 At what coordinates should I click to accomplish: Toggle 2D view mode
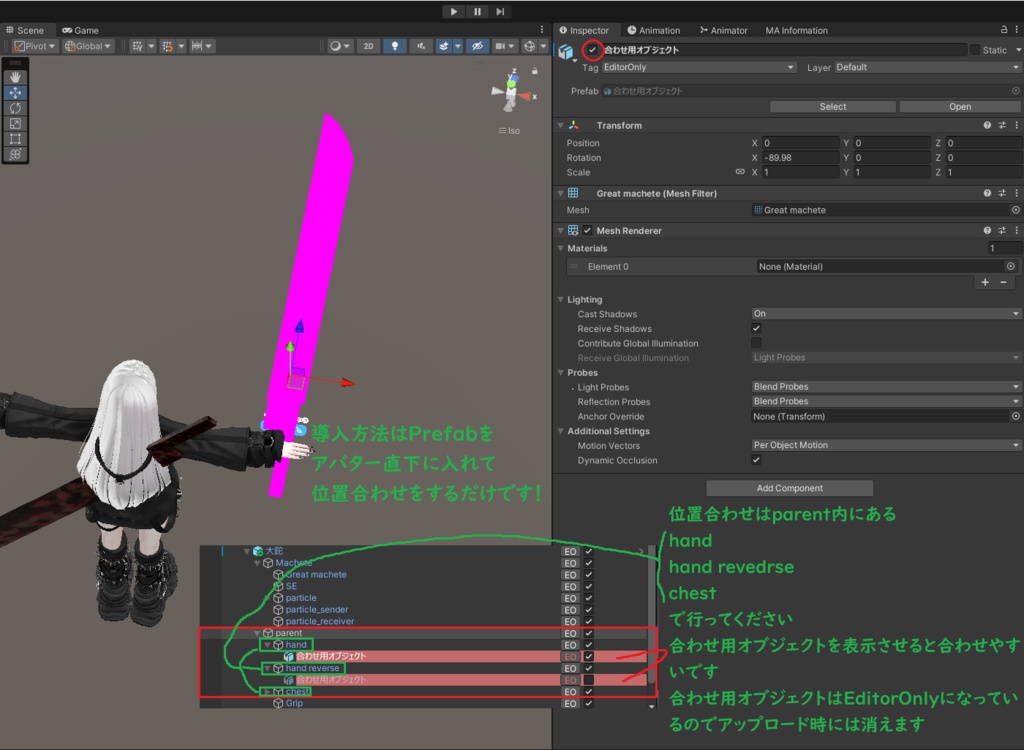(368, 46)
